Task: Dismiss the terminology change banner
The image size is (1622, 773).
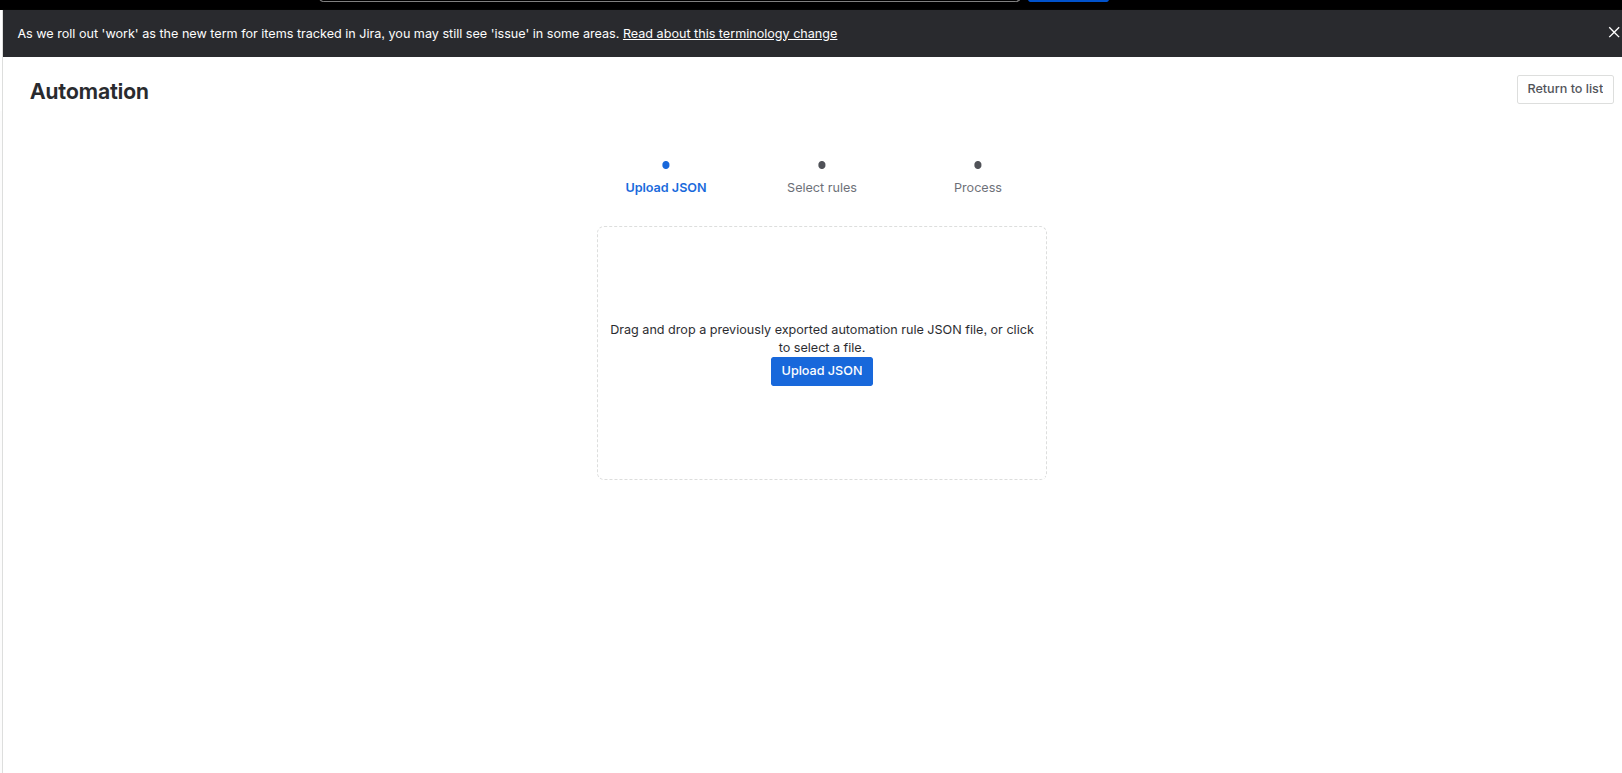Action: [x=1612, y=33]
